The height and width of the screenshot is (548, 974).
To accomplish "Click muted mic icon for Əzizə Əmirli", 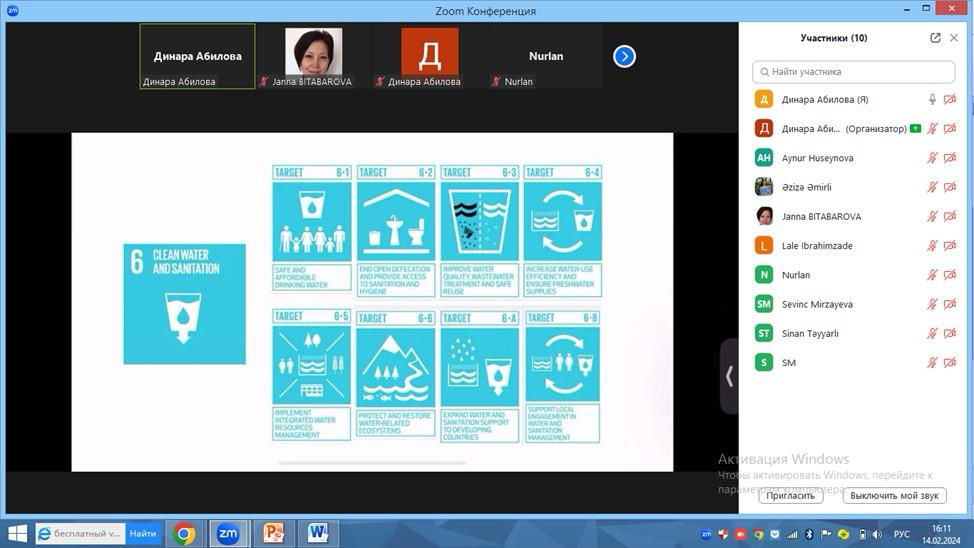I will tap(932, 187).
